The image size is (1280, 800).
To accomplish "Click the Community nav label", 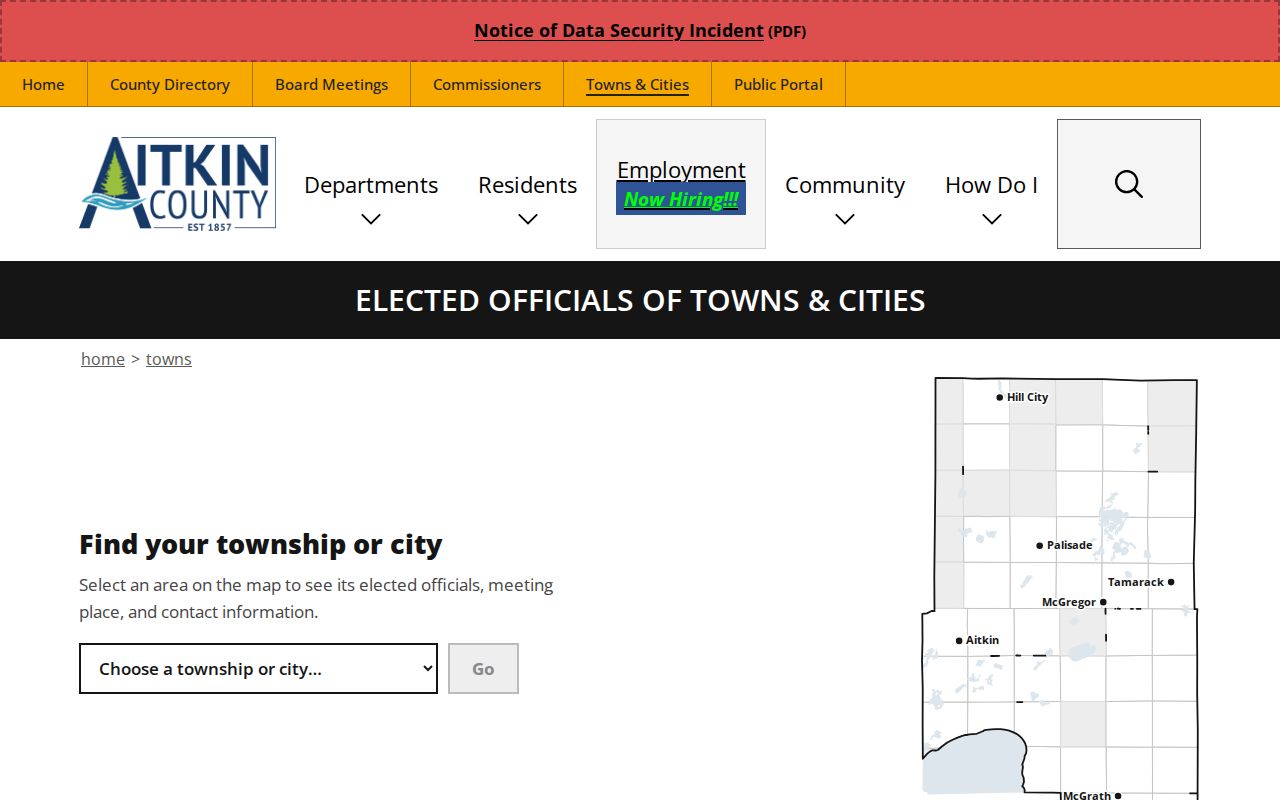I will [x=845, y=185].
